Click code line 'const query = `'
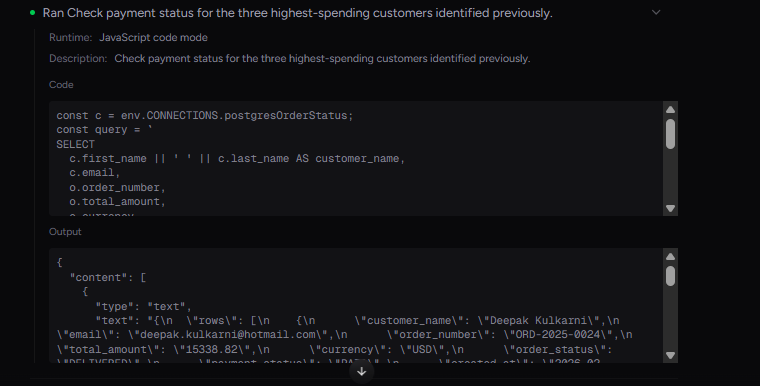This screenshot has height=386, width=760. click(104, 130)
